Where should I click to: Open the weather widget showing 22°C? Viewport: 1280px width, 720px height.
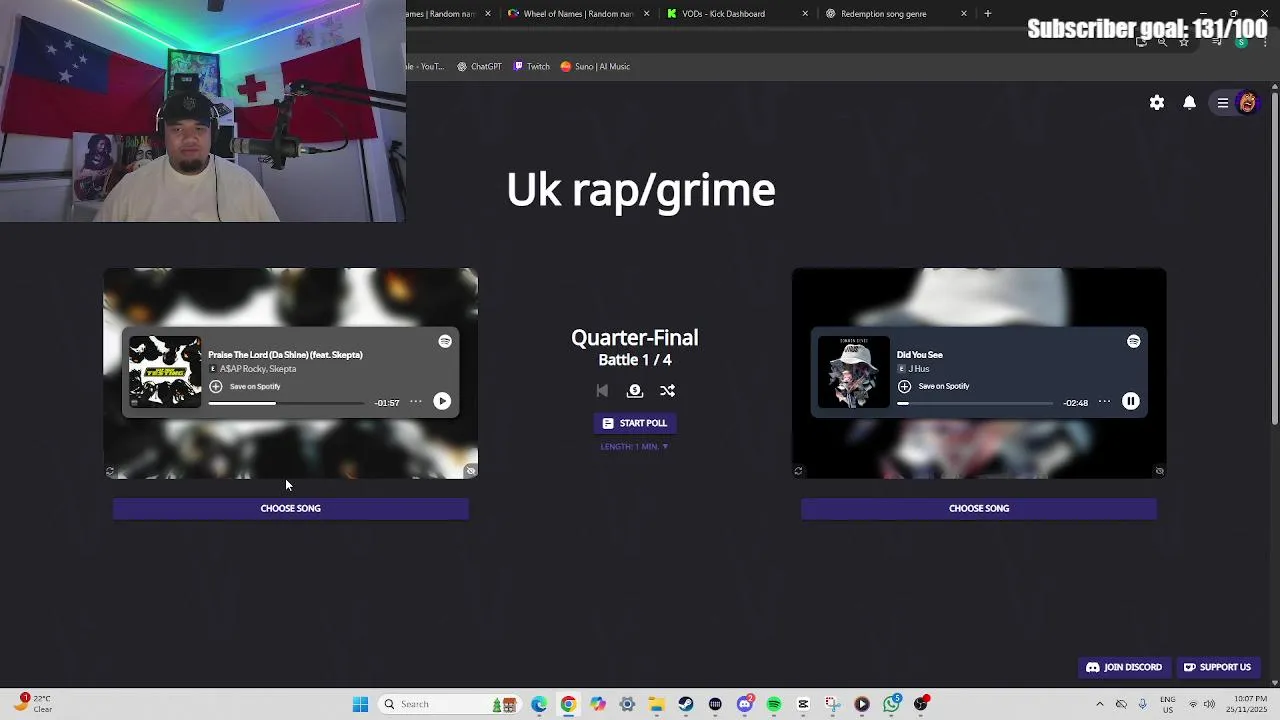tap(32, 704)
